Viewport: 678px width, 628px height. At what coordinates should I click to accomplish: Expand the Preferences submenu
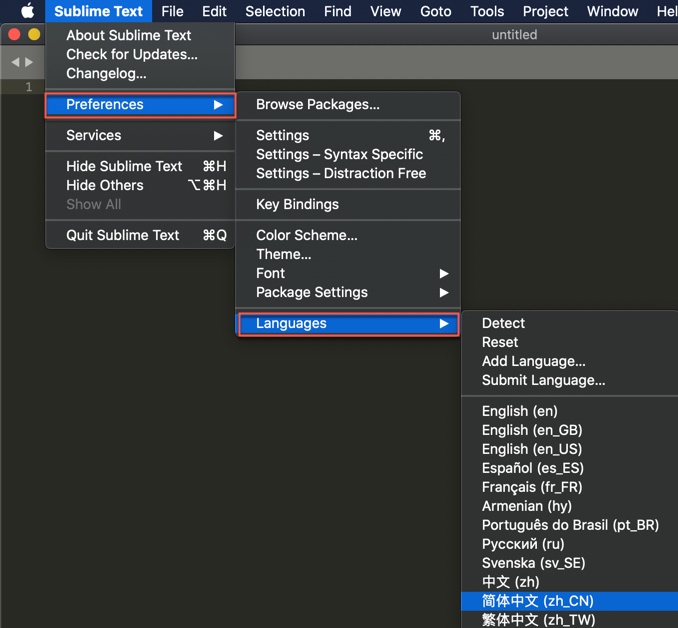point(140,105)
